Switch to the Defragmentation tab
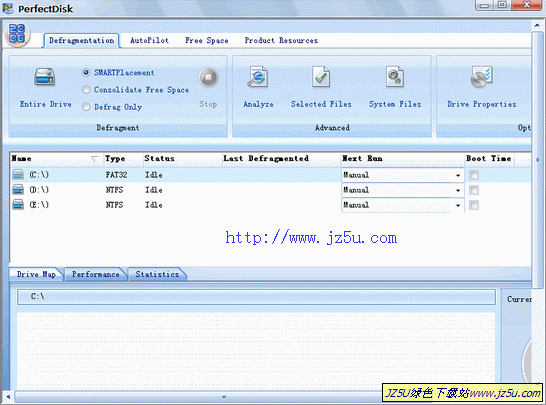The width and height of the screenshot is (546, 405). point(81,40)
